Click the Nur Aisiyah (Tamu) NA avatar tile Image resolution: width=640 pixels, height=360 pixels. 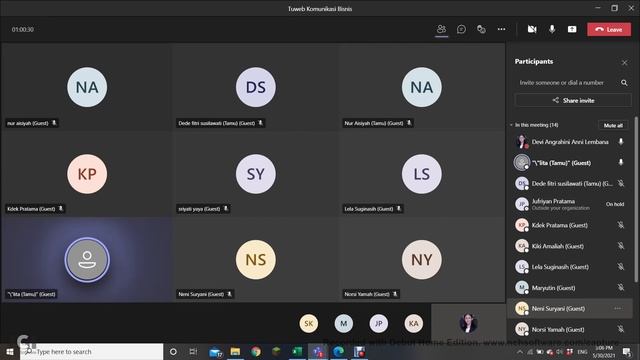click(421, 87)
